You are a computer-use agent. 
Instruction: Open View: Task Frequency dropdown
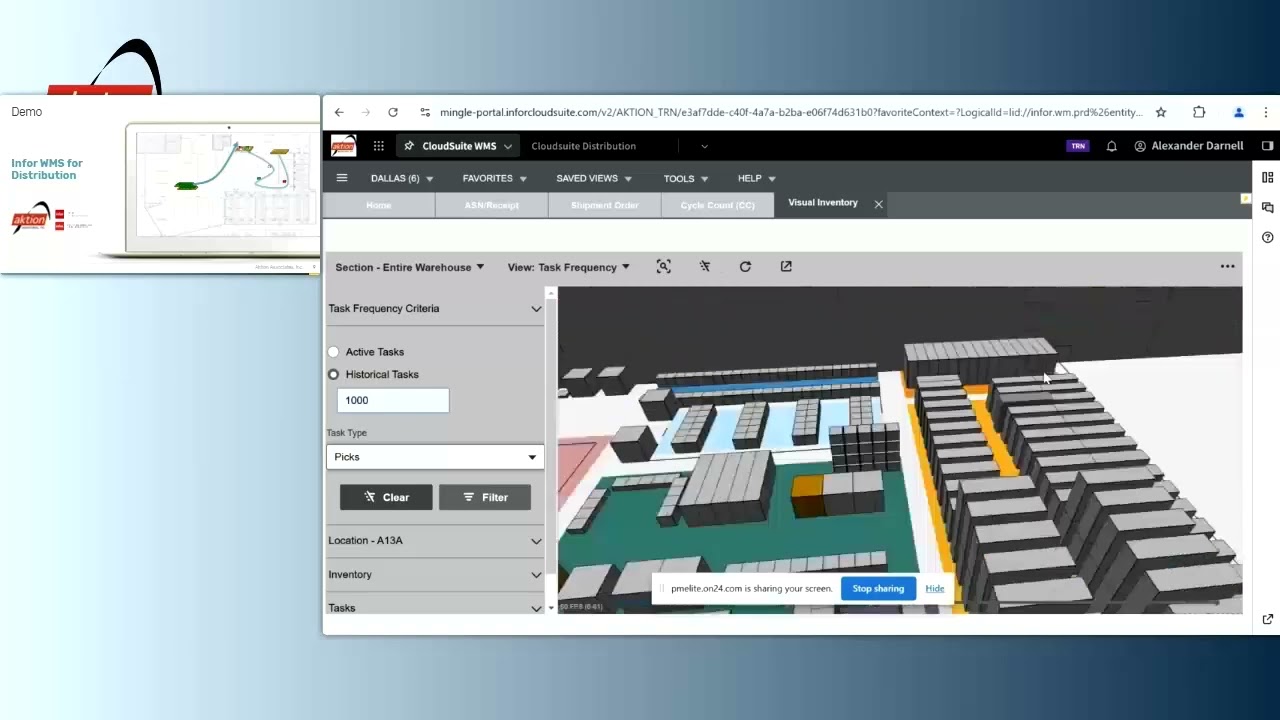569,267
